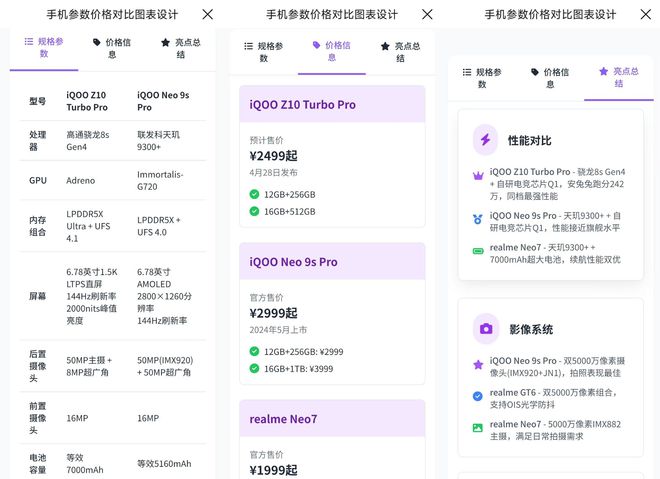
Task: Click purple star icon in right panel
Action: pos(604,71)
